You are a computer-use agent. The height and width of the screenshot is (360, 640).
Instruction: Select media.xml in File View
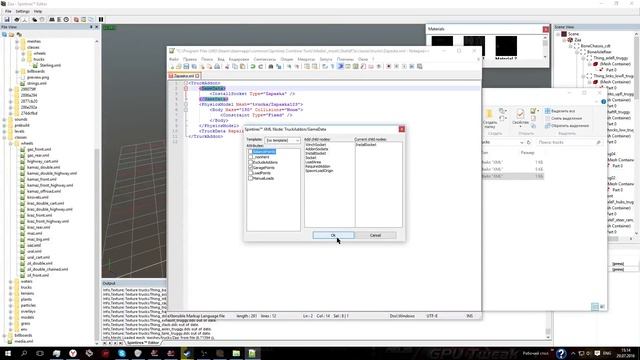[x=24, y=341]
